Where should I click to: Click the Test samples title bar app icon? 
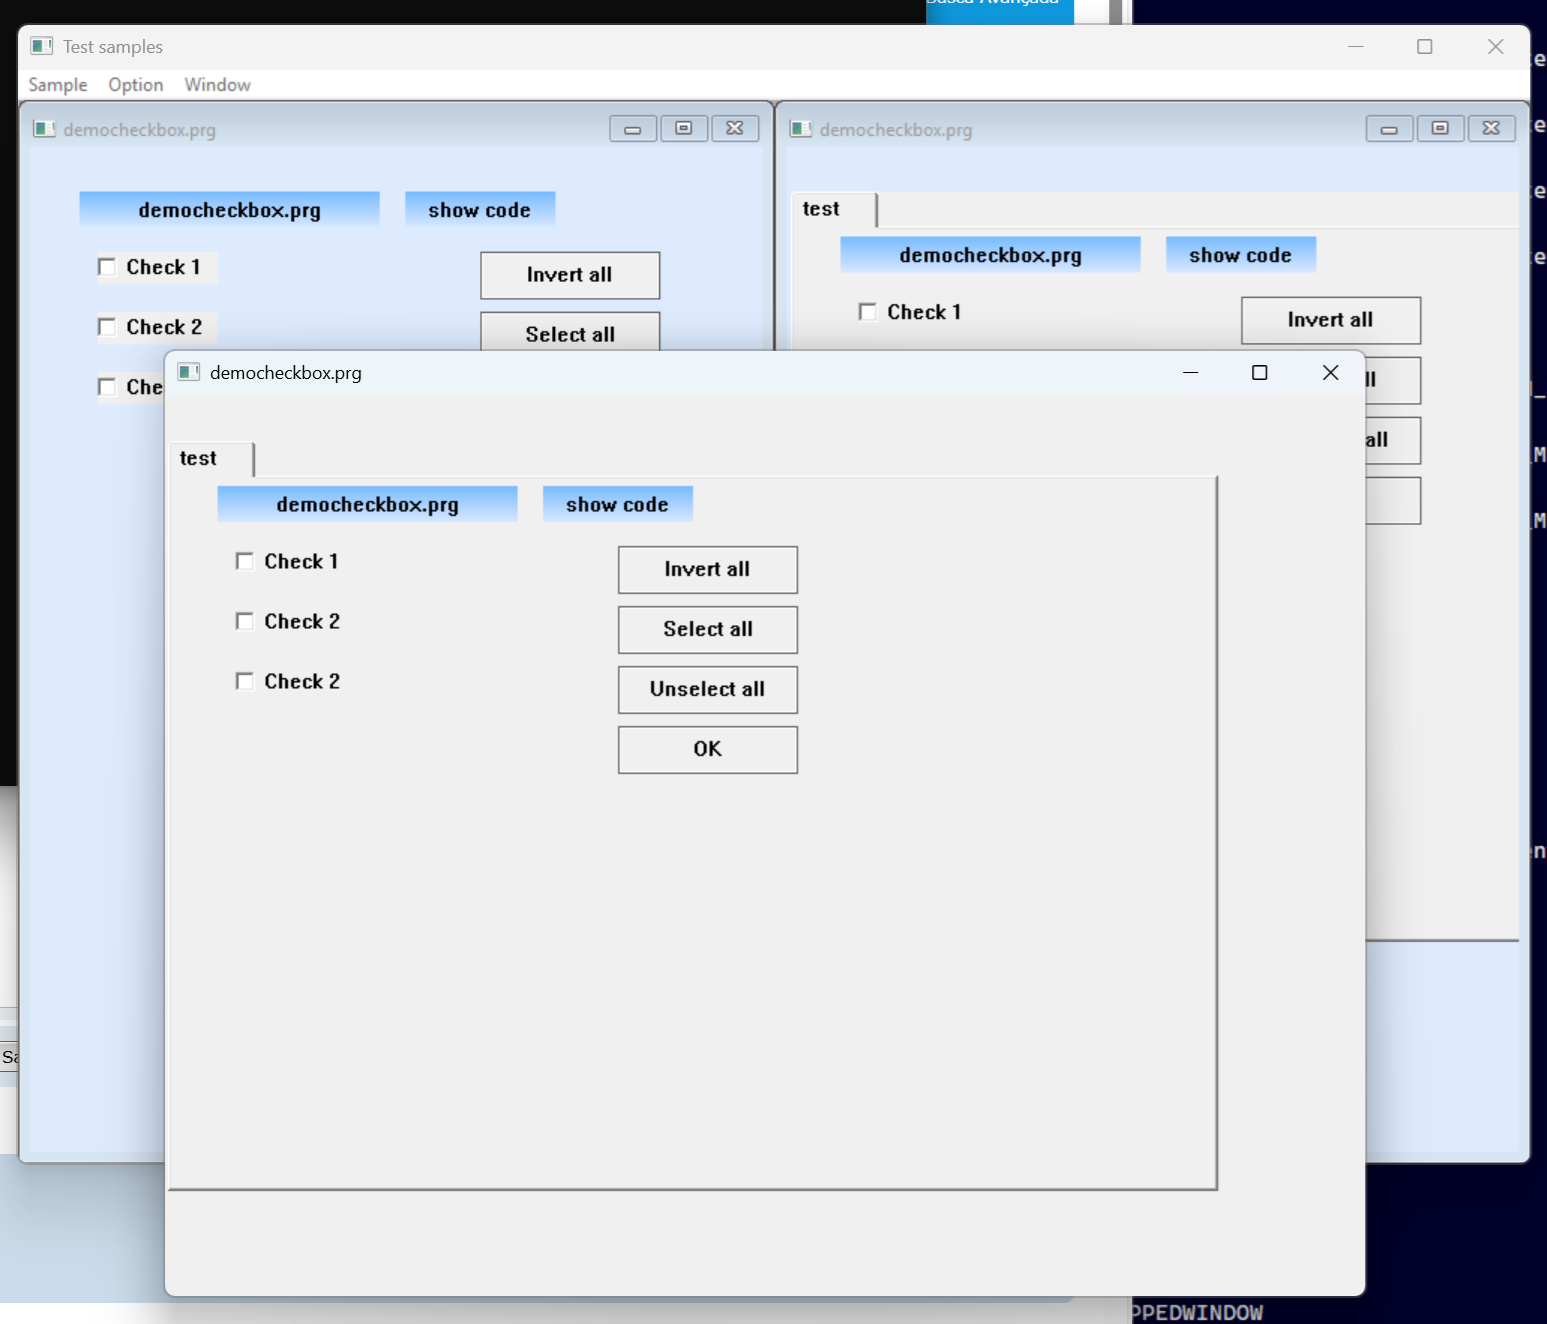point(42,46)
